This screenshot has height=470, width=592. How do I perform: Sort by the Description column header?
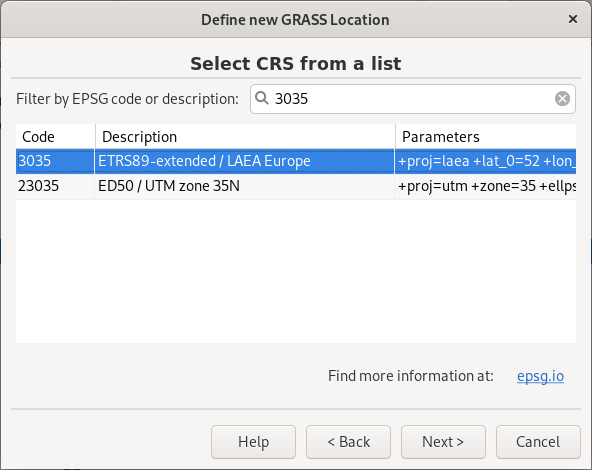(245, 137)
